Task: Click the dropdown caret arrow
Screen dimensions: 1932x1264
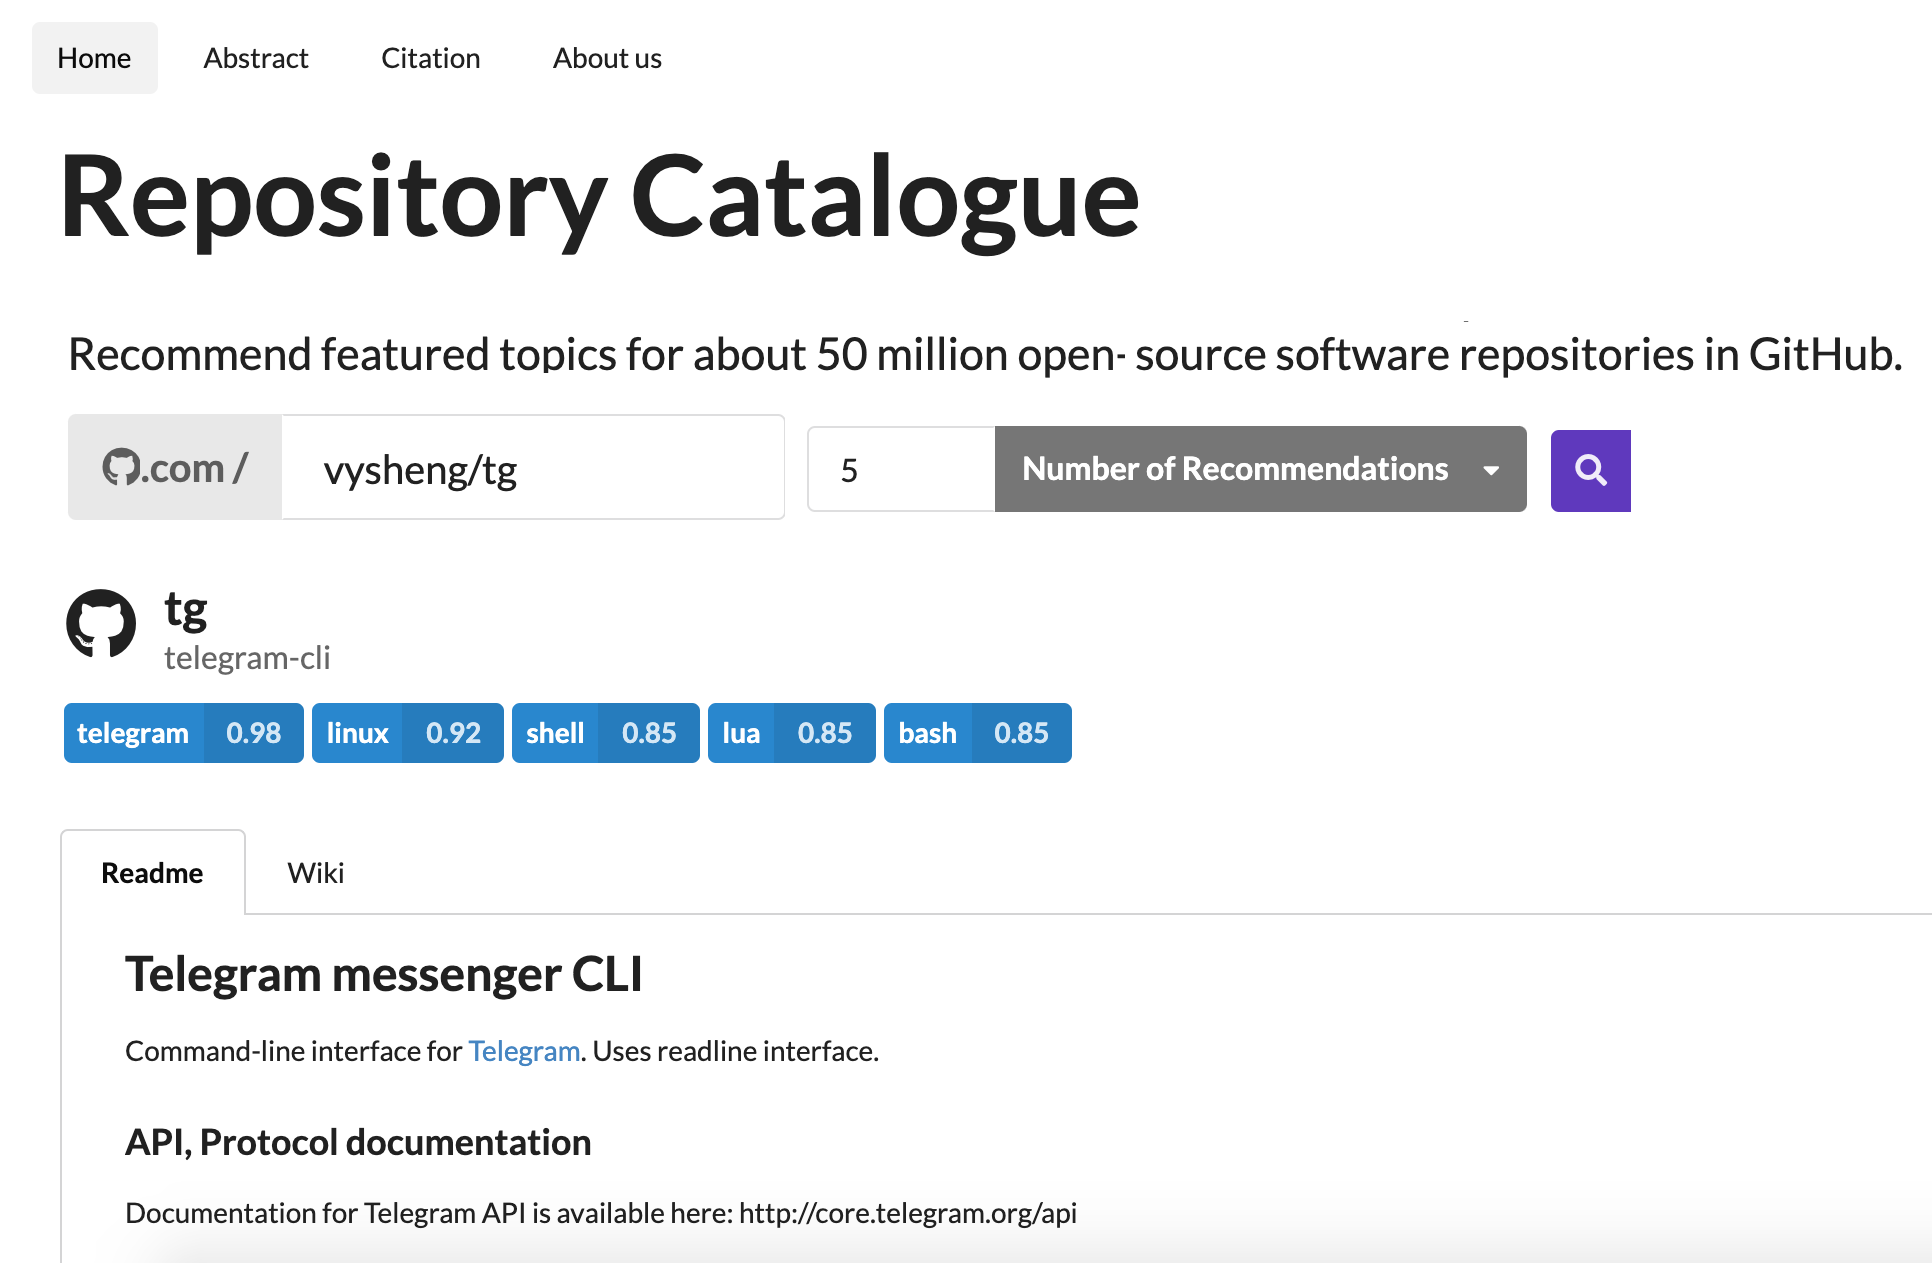Action: (1491, 470)
